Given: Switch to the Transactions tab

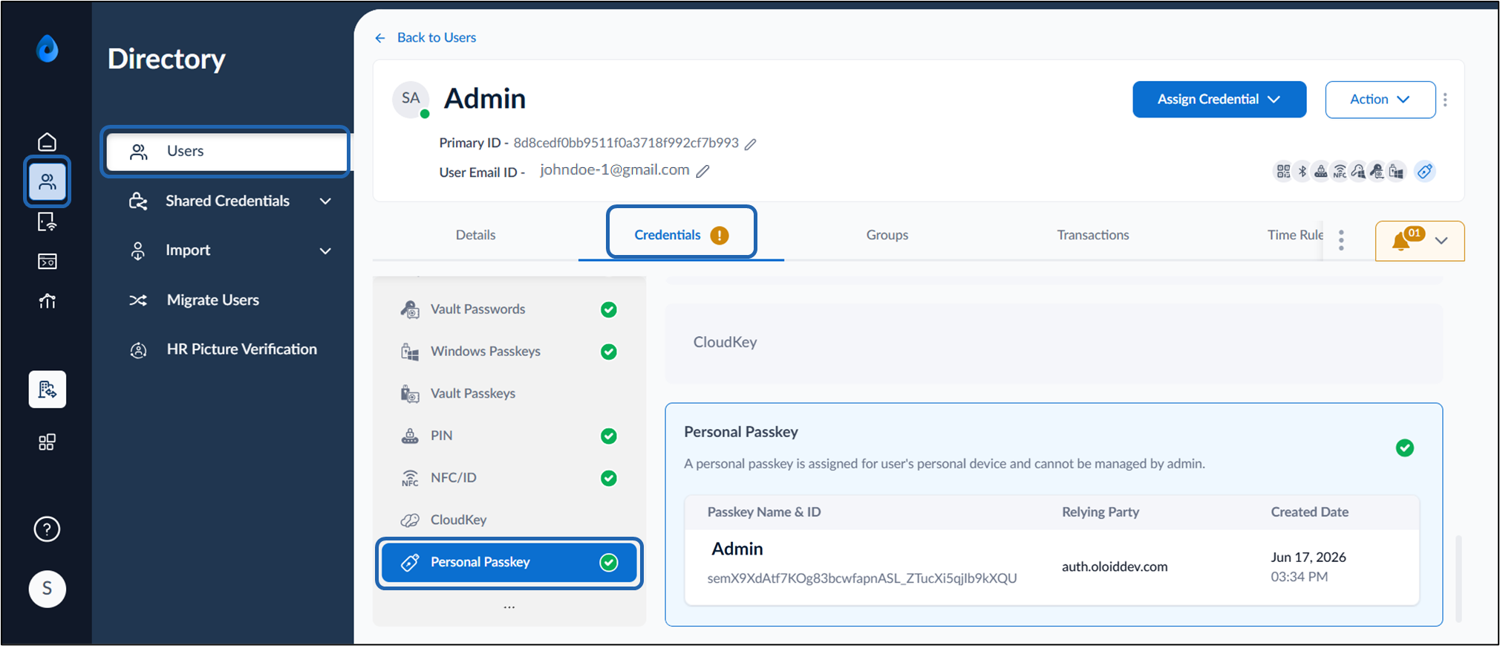Looking at the screenshot, I should [1093, 235].
